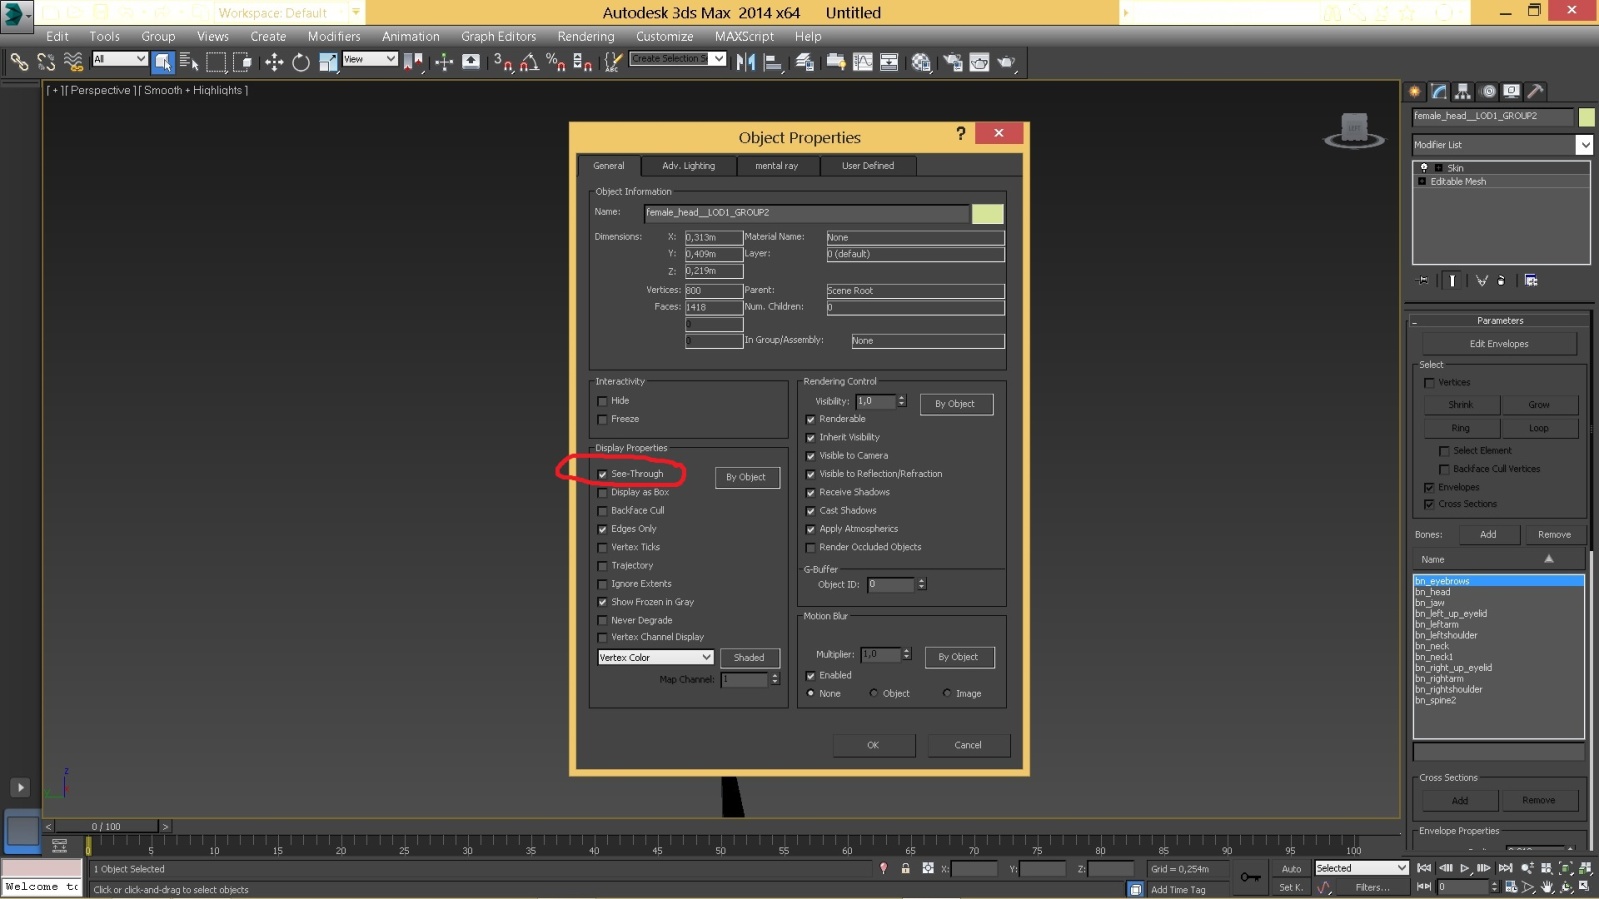
Task: Open the View reference coordinate dropdown
Action: tap(370, 59)
